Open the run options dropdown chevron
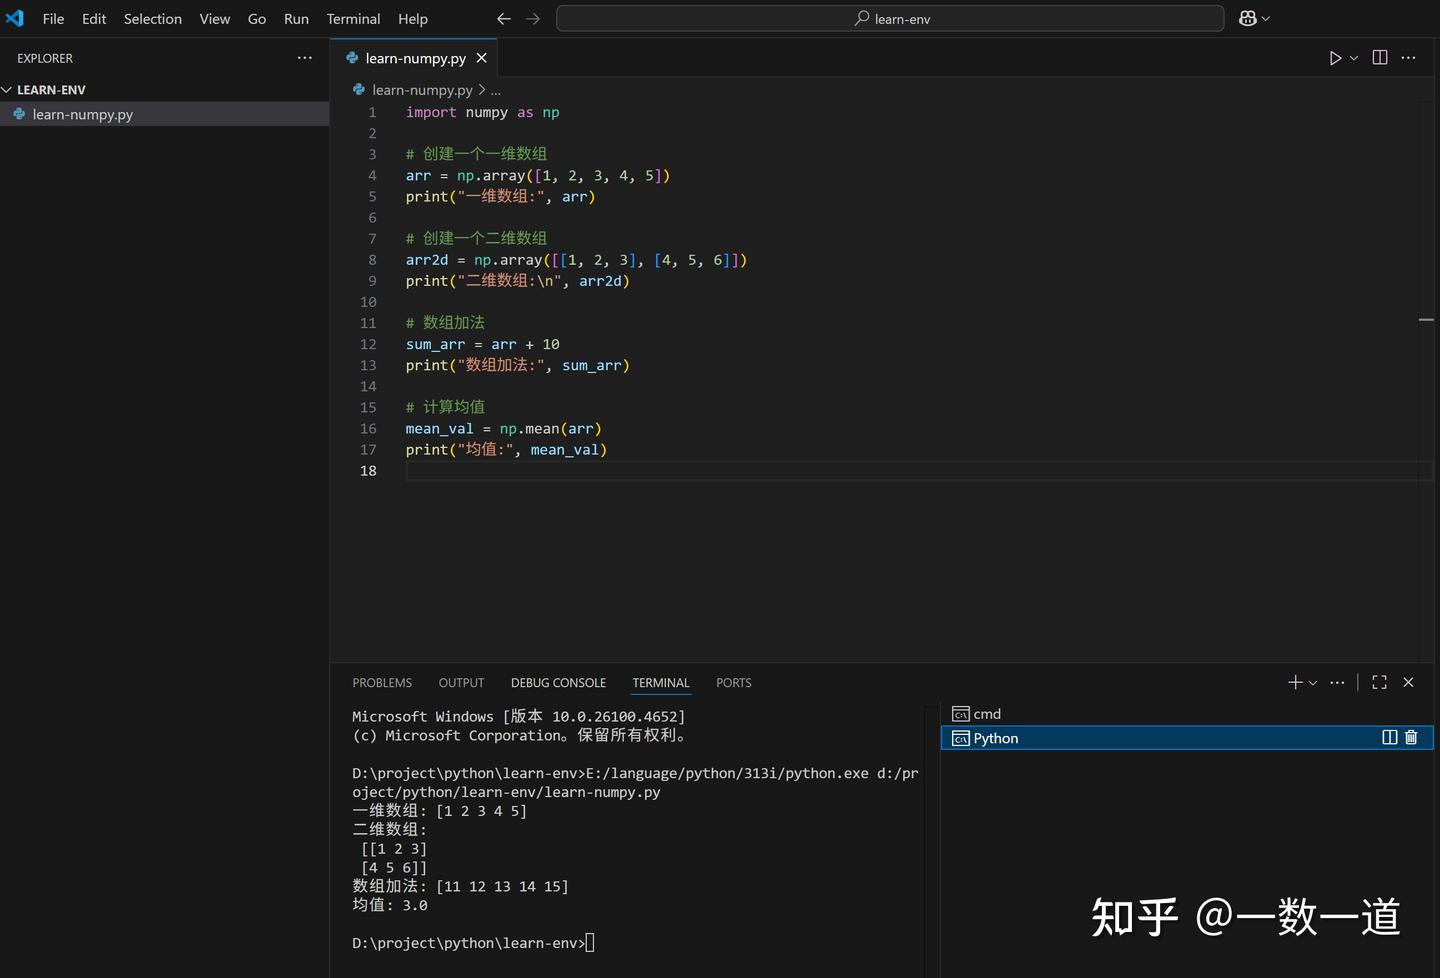 tap(1354, 58)
